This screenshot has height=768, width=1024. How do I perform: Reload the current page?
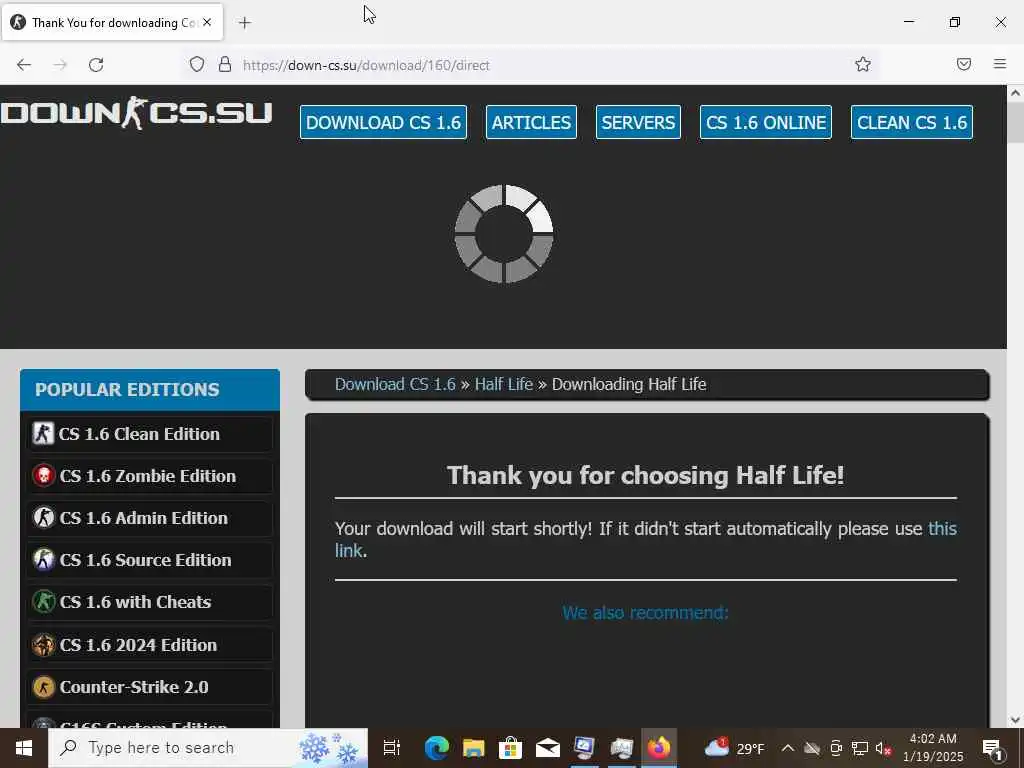pos(96,65)
